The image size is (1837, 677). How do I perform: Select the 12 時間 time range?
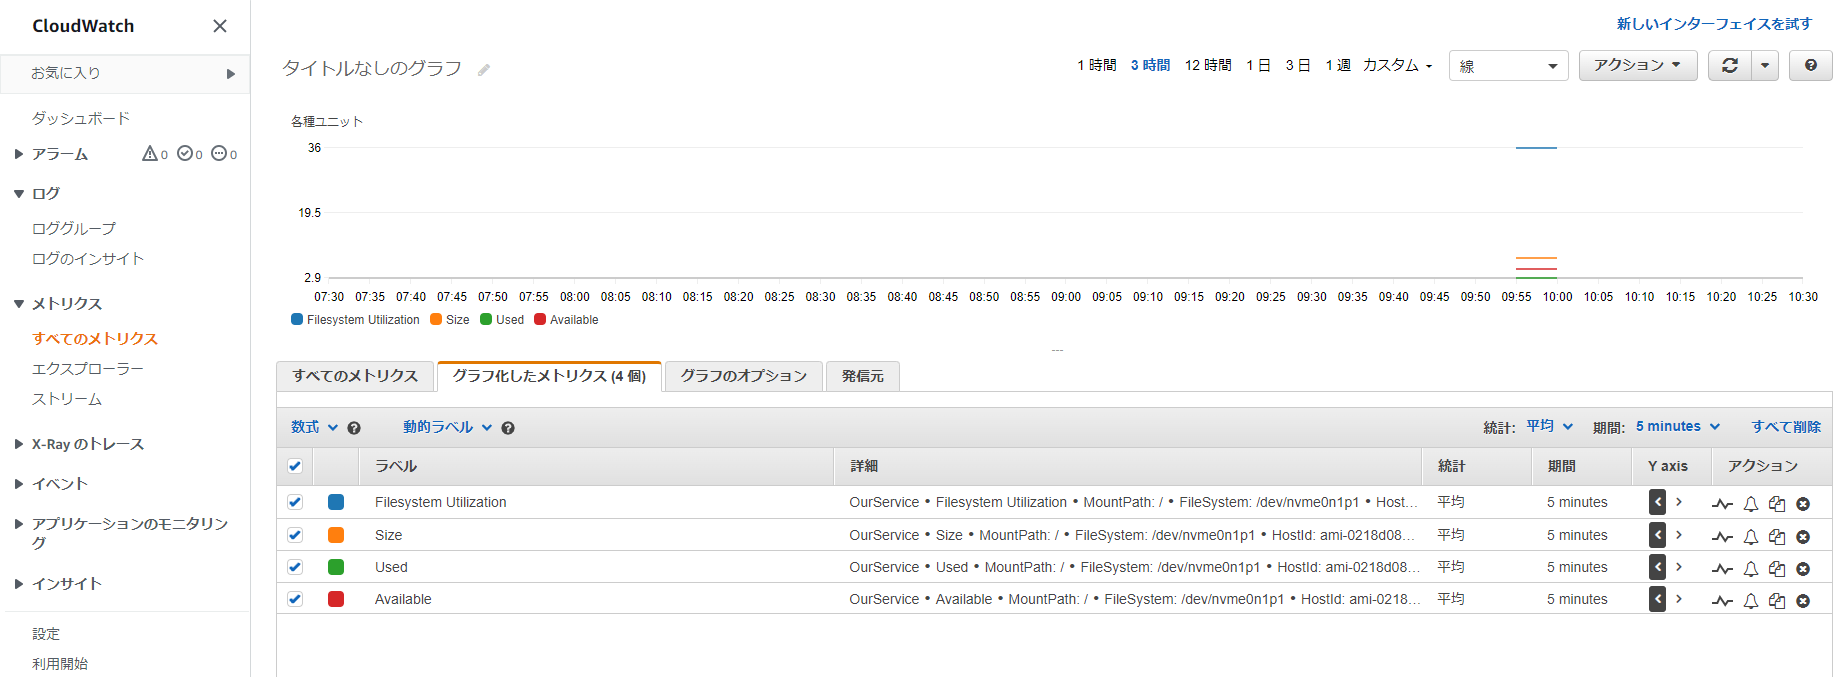click(1207, 65)
